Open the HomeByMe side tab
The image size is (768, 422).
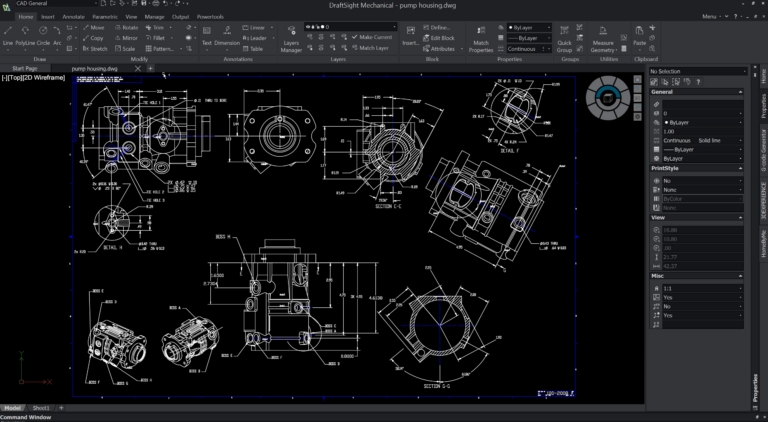click(x=763, y=245)
